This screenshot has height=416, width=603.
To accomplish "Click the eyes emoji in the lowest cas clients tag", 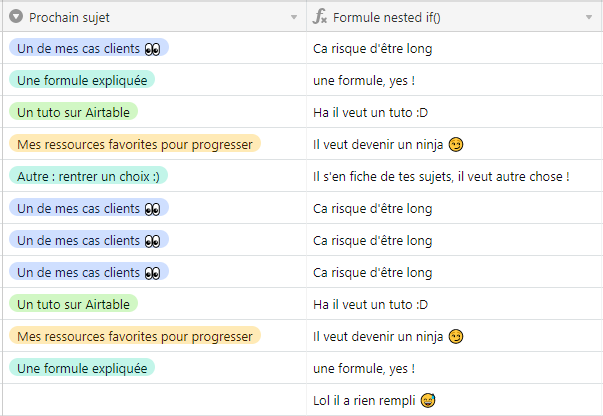I will 152,272.
